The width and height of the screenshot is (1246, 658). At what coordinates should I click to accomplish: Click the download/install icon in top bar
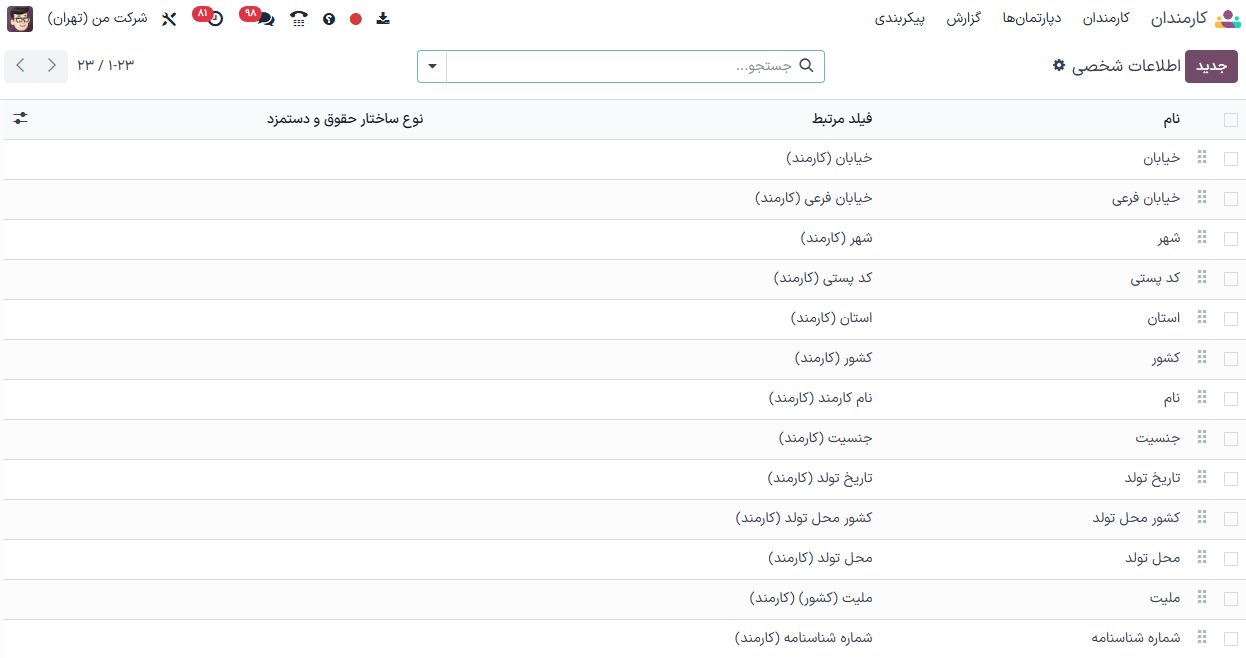tap(383, 19)
